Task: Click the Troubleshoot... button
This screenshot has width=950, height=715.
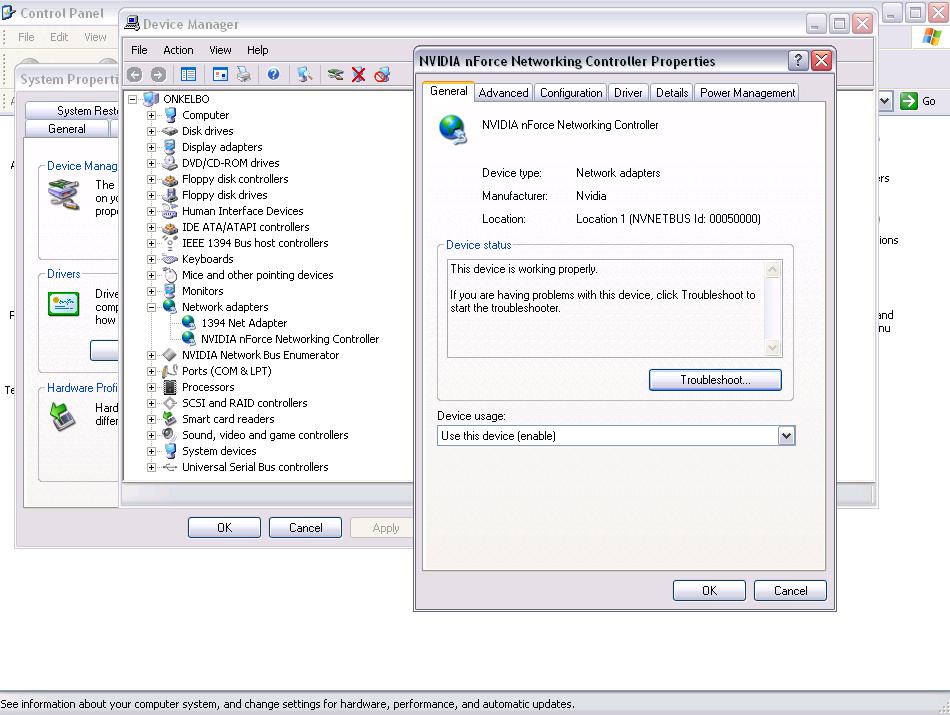Action: (715, 380)
